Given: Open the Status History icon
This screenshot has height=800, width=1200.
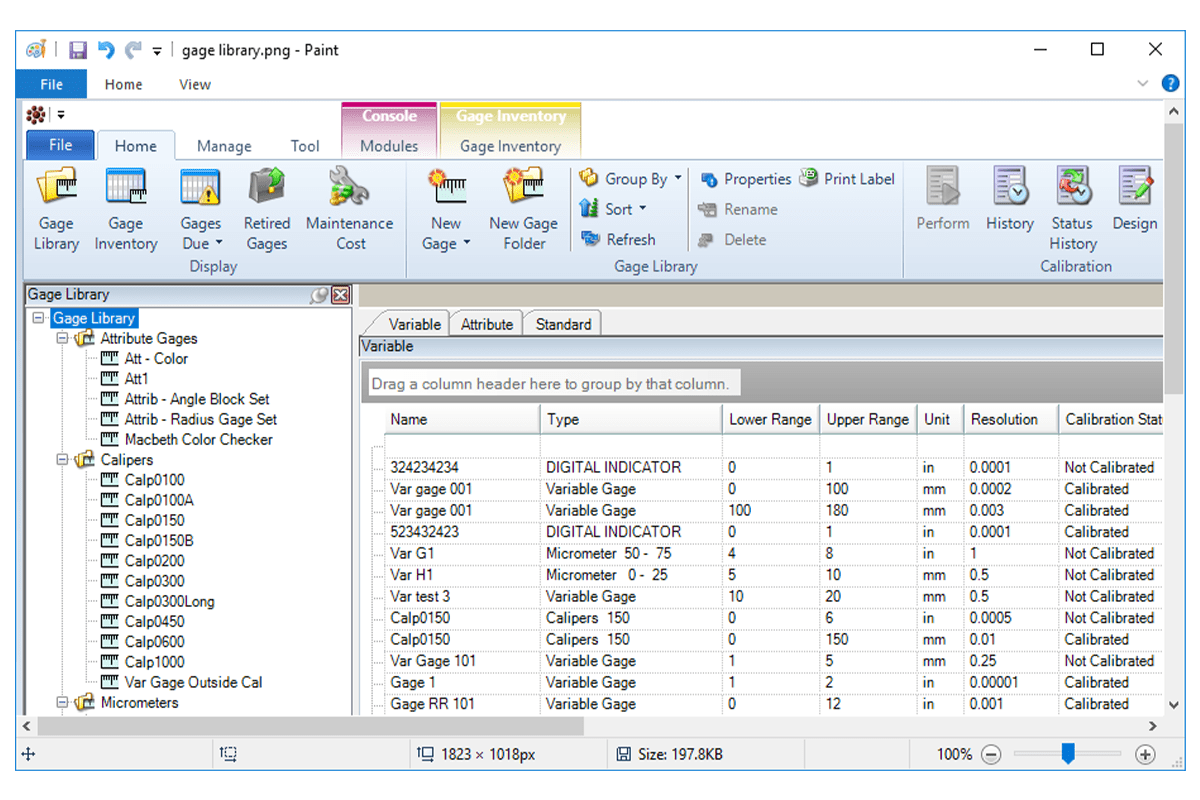Looking at the screenshot, I should 1072,209.
